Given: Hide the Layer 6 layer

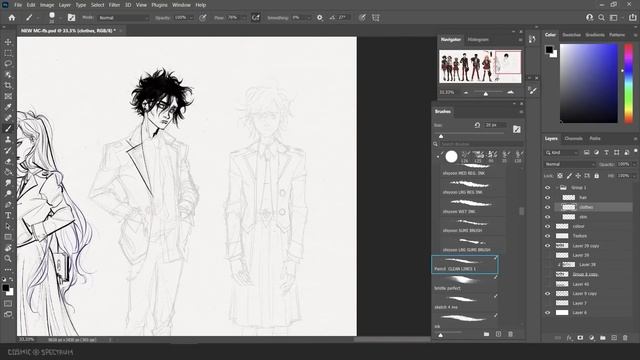Looking at the screenshot, I should (548, 313).
